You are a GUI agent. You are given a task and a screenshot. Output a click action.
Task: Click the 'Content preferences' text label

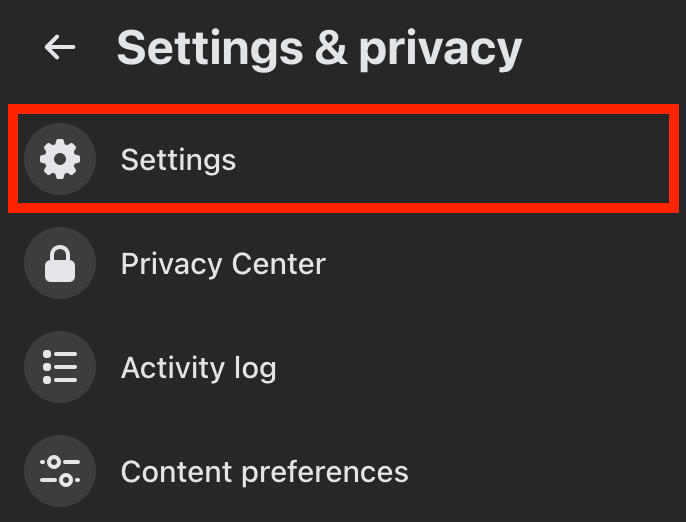point(264,473)
